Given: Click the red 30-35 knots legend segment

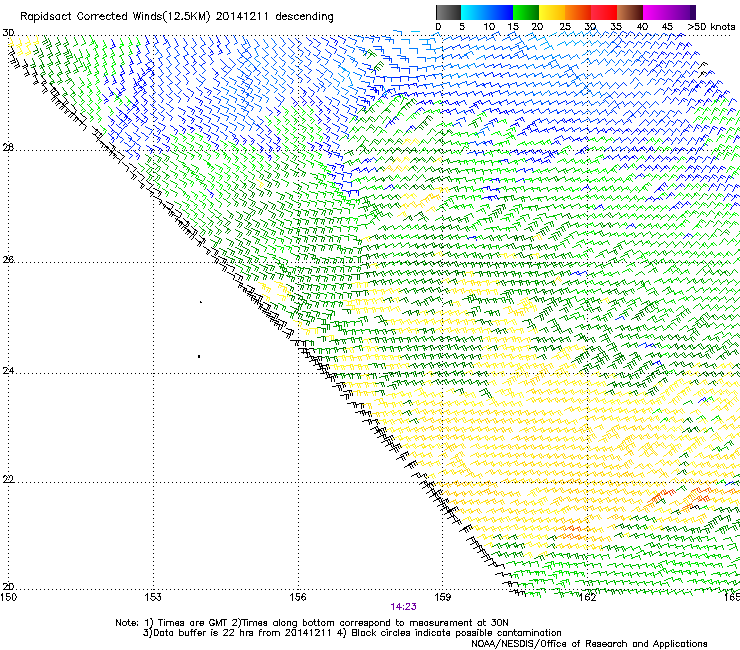Looking at the screenshot, I should [604, 12].
